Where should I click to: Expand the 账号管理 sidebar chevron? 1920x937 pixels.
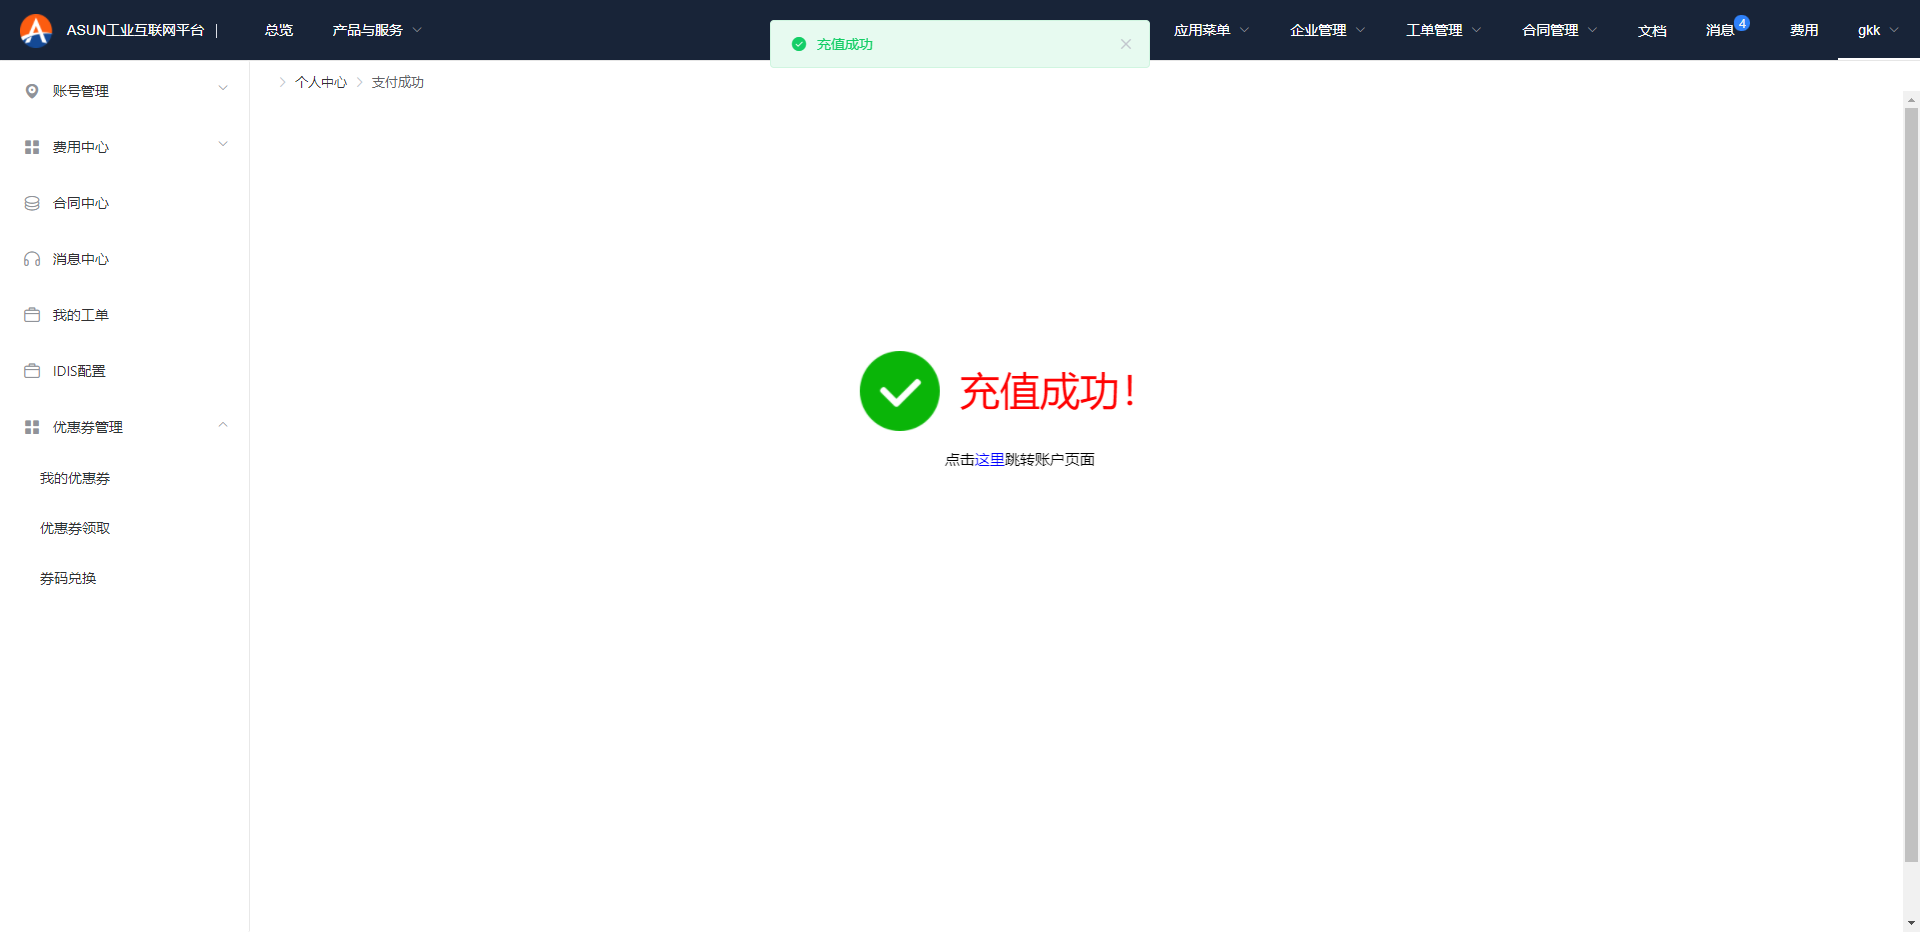pyautogui.click(x=223, y=89)
